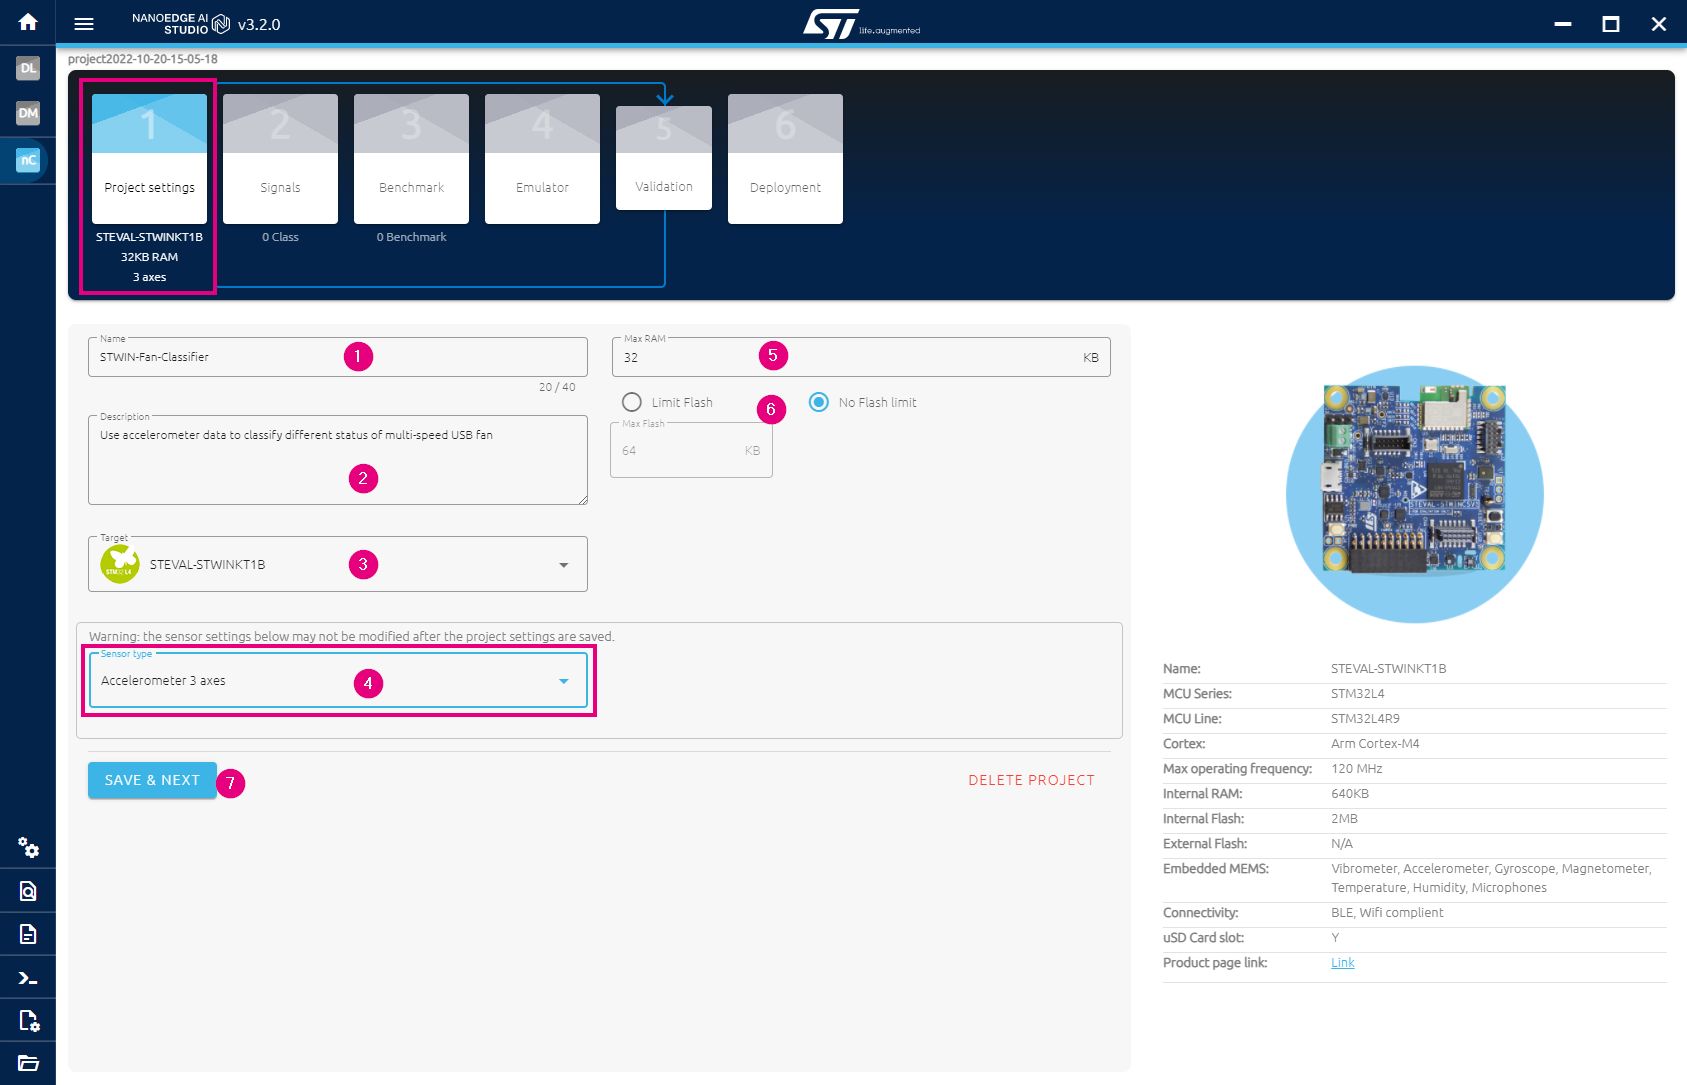Click the SAVE & NEXT button
Viewport: 1687px width, 1085px height.
coord(152,780)
